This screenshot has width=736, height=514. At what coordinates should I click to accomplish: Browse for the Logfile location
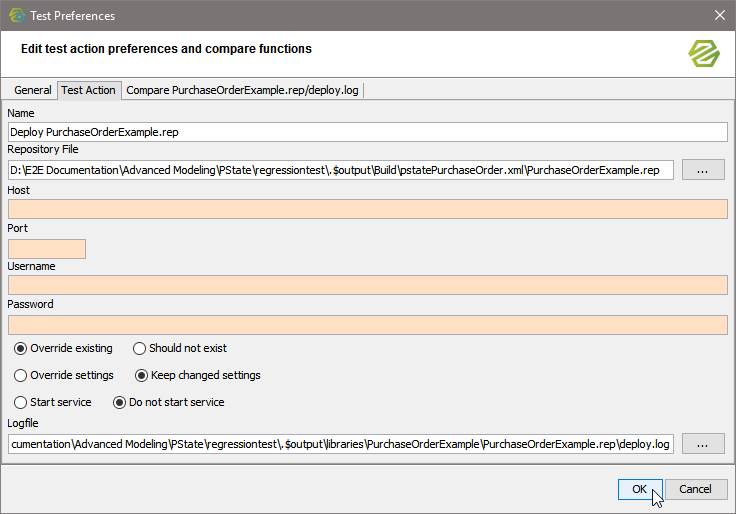[x=703, y=443]
